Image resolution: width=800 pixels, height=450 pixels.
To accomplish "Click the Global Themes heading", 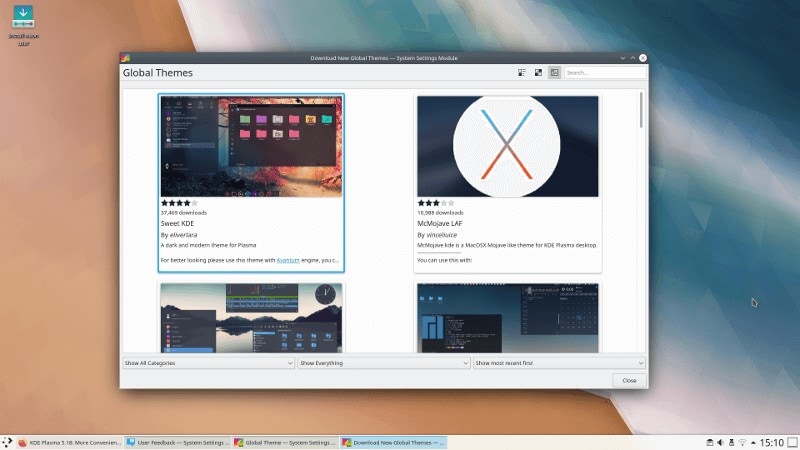I will pos(158,73).
